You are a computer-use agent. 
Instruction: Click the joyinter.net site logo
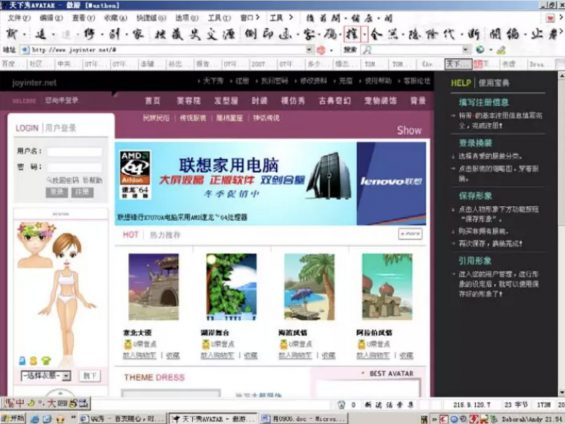(34, 83)
